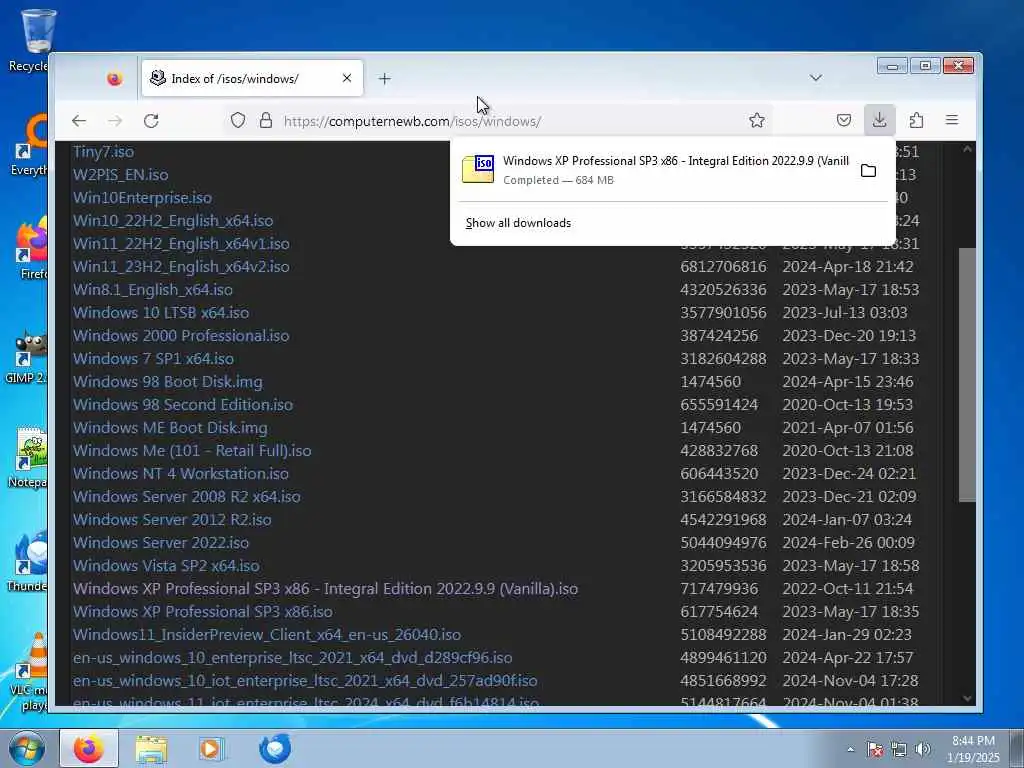The image size is (1024, 768).
Task: Click the scrollbar down arrow
Action: (967, 698)
